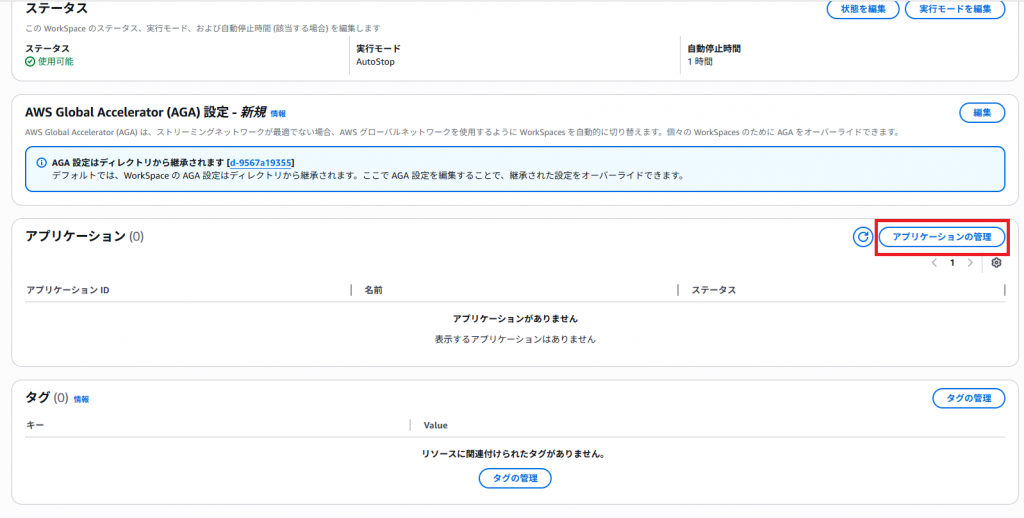The height and width of the screenshot is (518, 1024).
Task: Click the ステータス column header in applications table
Action: 713,290
